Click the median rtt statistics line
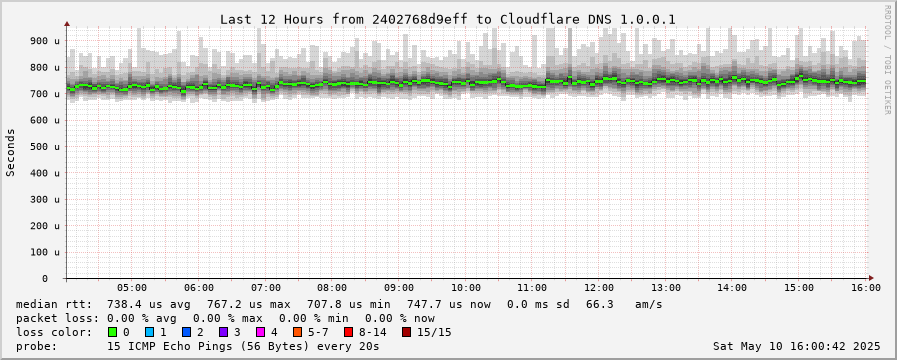The height and width of the screenshot is (360, 897). 339,304
